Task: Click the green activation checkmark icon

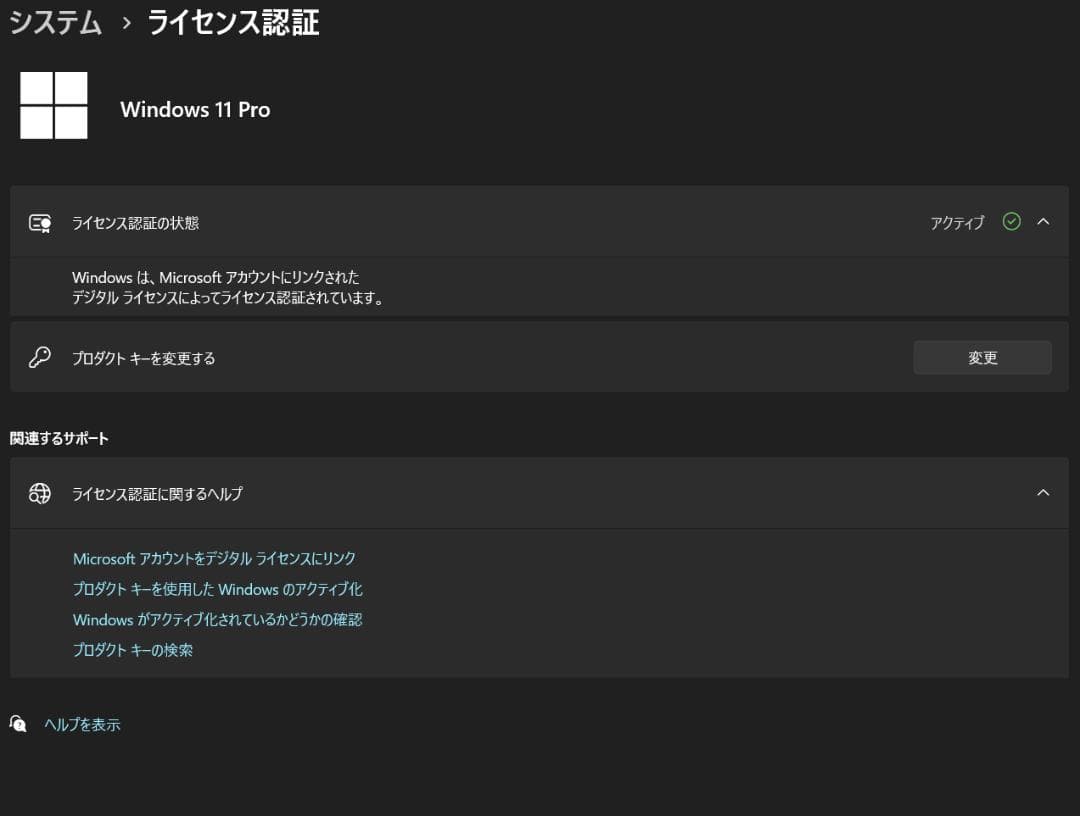Action: click(x=1011, y=222)
